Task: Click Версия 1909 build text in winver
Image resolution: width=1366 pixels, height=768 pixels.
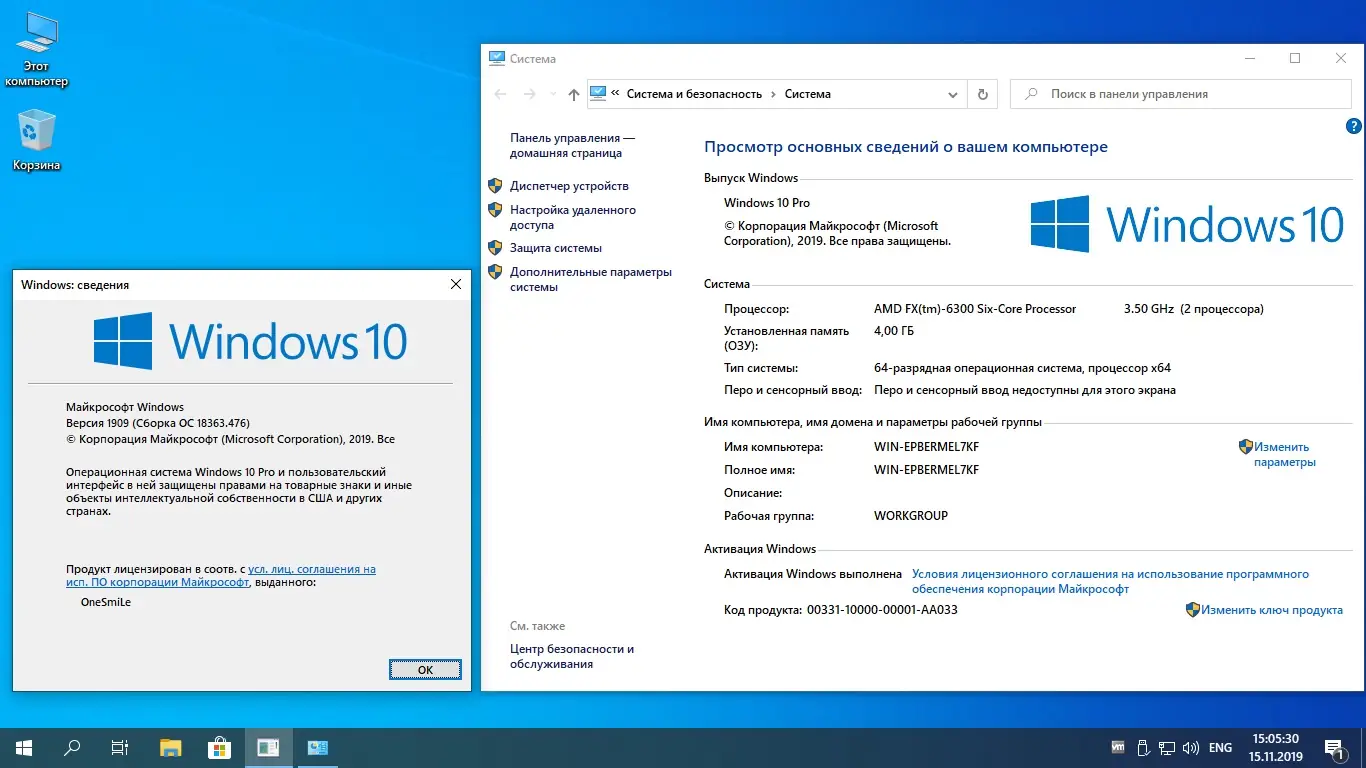Action: 158,423
